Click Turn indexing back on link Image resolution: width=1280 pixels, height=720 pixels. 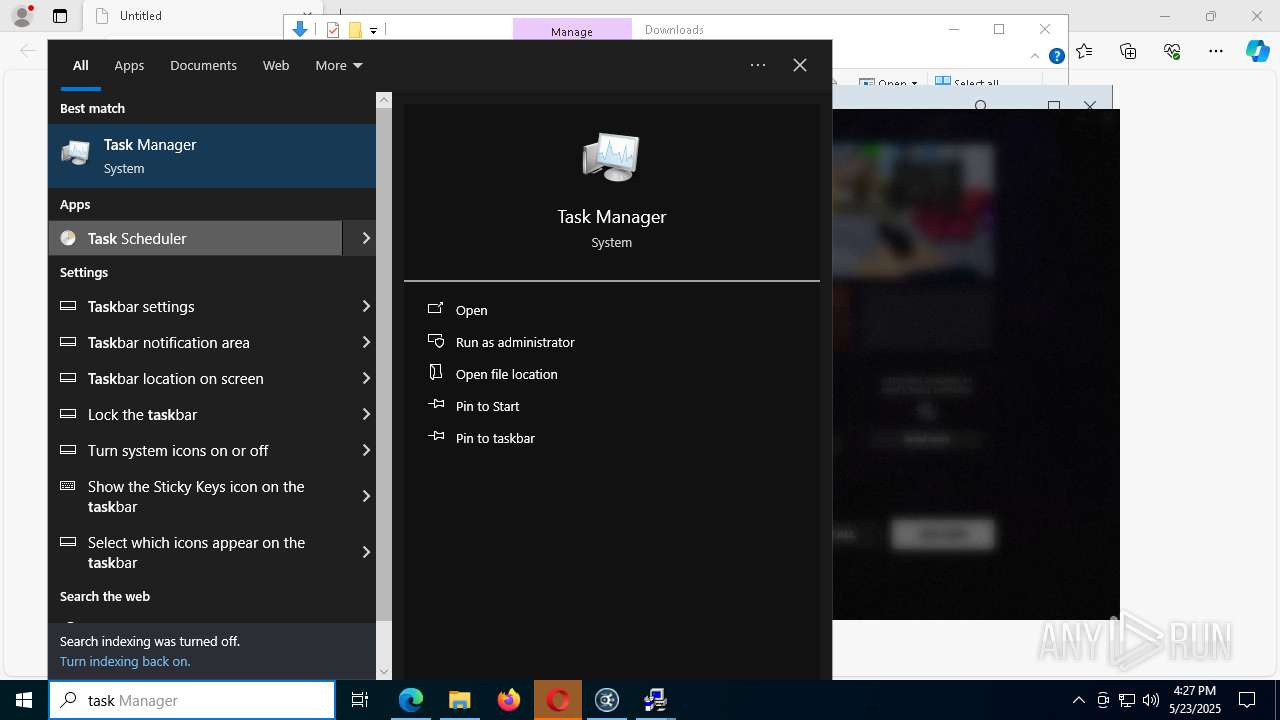pyautogui.click(x=125, y=661)
